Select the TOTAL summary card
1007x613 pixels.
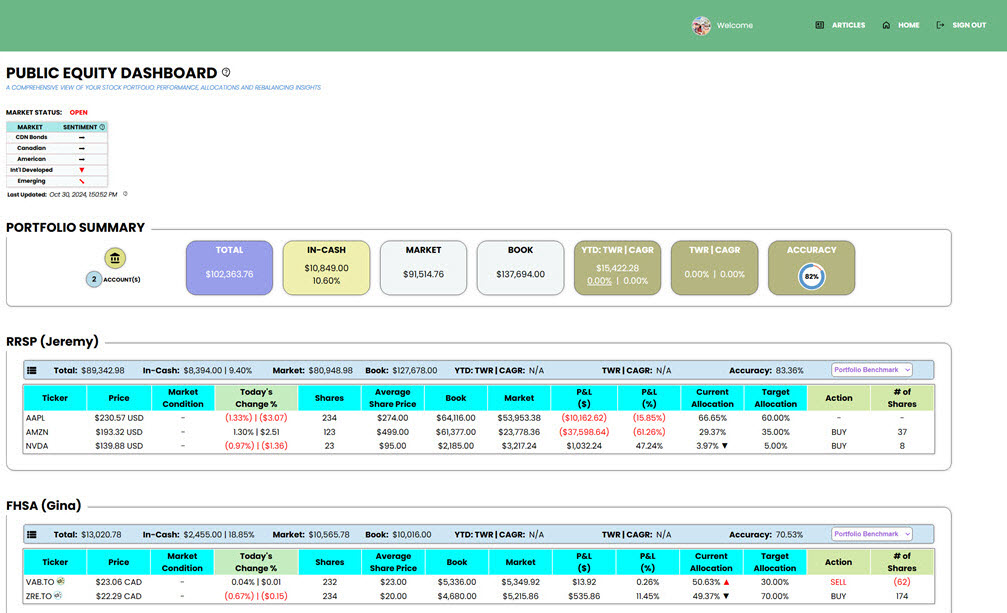tap(229, 267)
